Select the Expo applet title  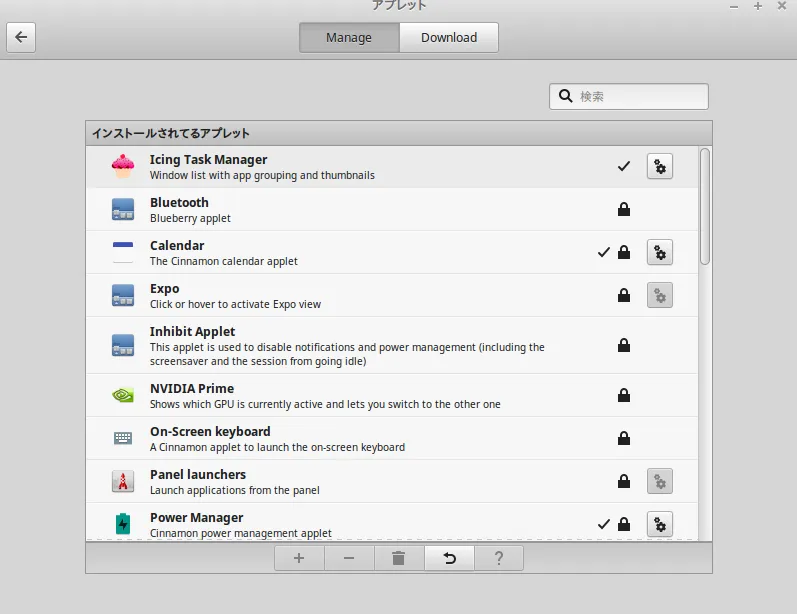tap(165, 289)
